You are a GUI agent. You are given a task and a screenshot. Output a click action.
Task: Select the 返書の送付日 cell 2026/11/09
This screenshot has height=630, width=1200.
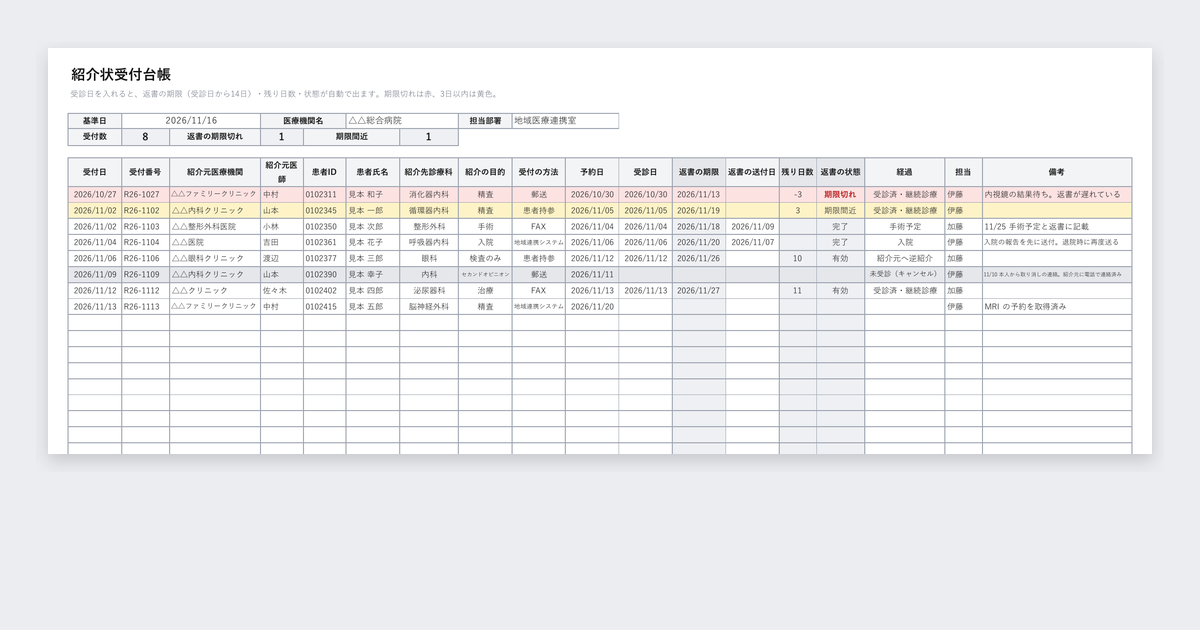coord(752,227)
